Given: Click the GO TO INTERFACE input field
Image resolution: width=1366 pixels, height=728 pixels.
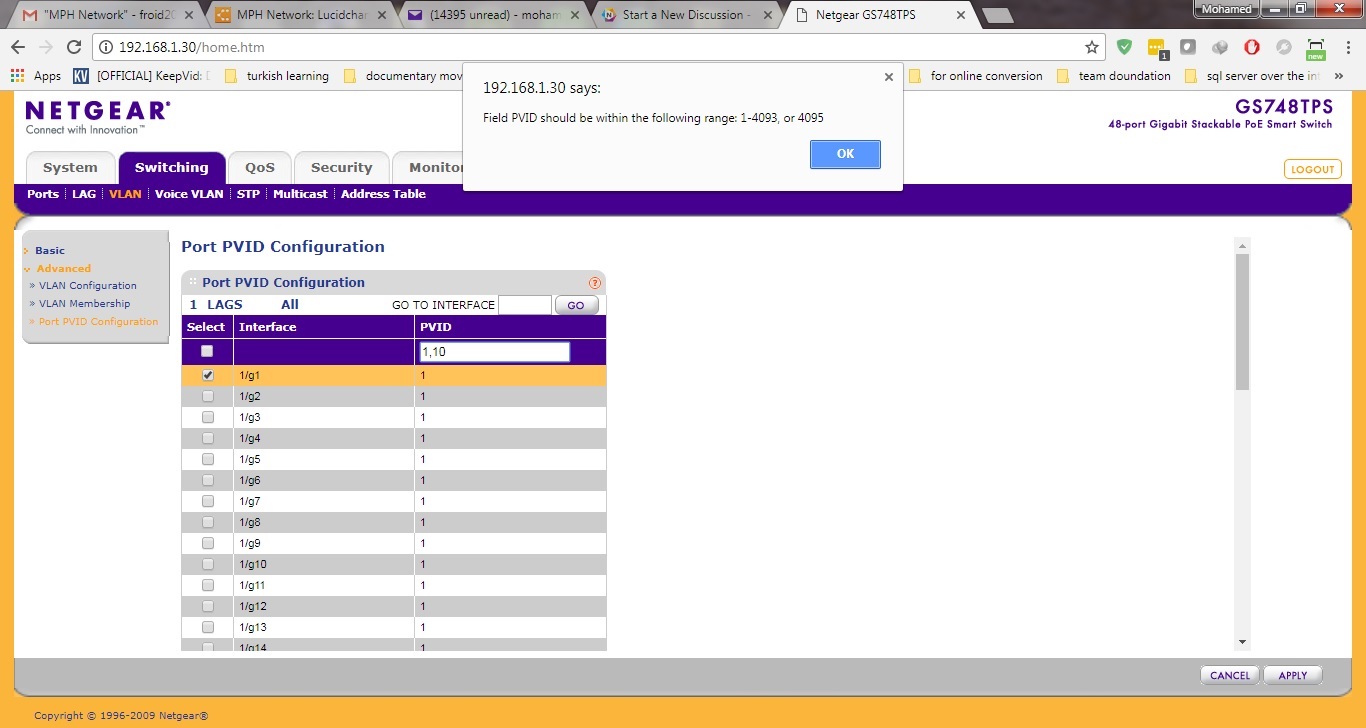Looking at the screenshot, I should coord(525,304).
